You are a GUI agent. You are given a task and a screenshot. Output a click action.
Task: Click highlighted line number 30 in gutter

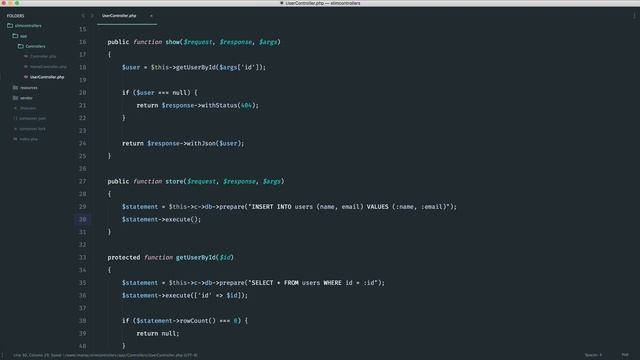[83, 219]
